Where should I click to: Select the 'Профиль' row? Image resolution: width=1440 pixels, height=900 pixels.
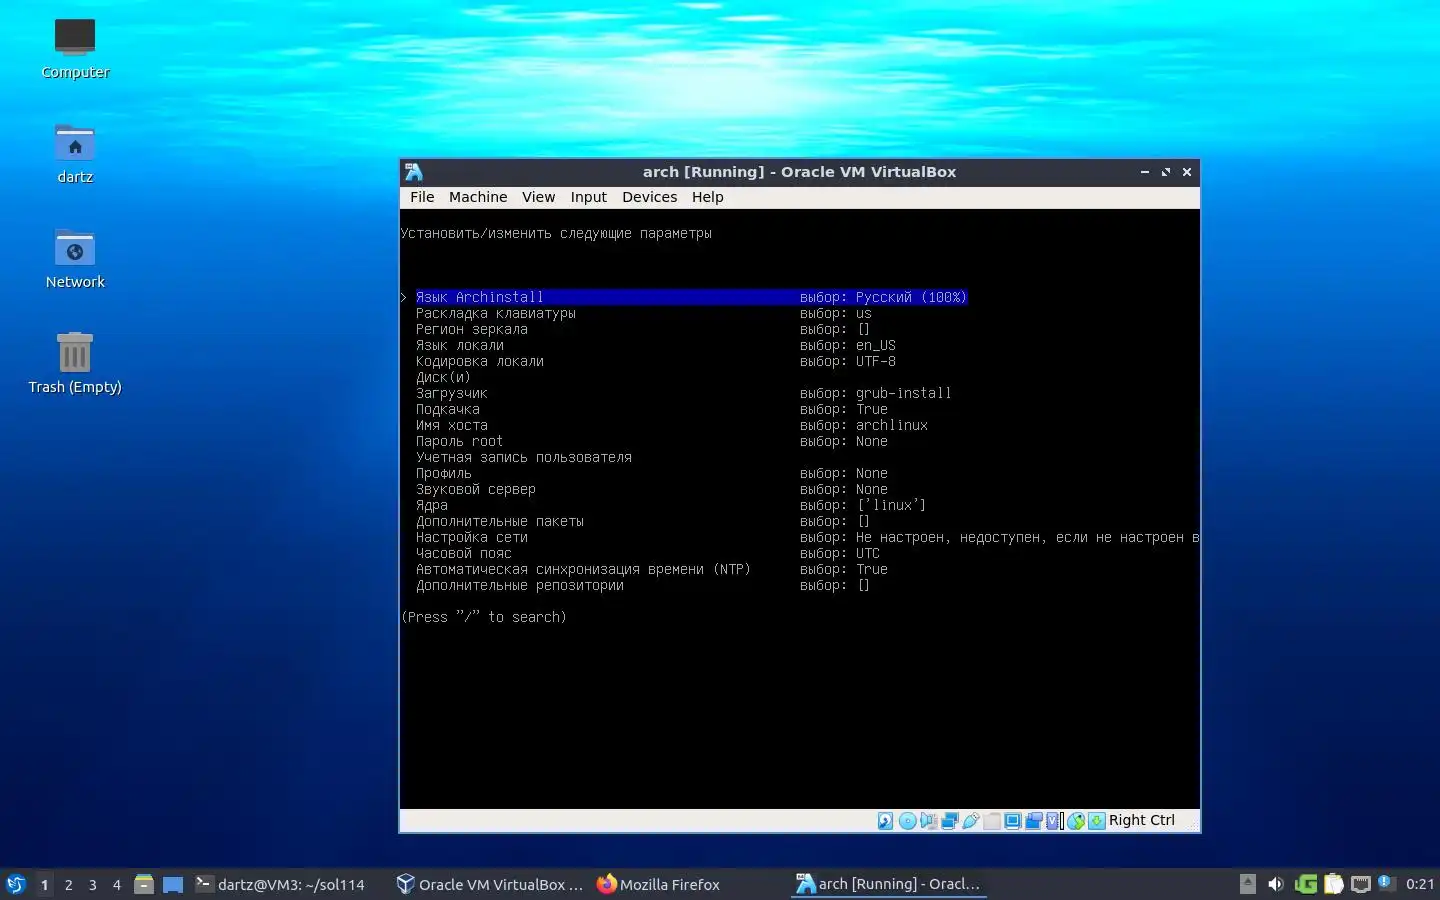652,473
